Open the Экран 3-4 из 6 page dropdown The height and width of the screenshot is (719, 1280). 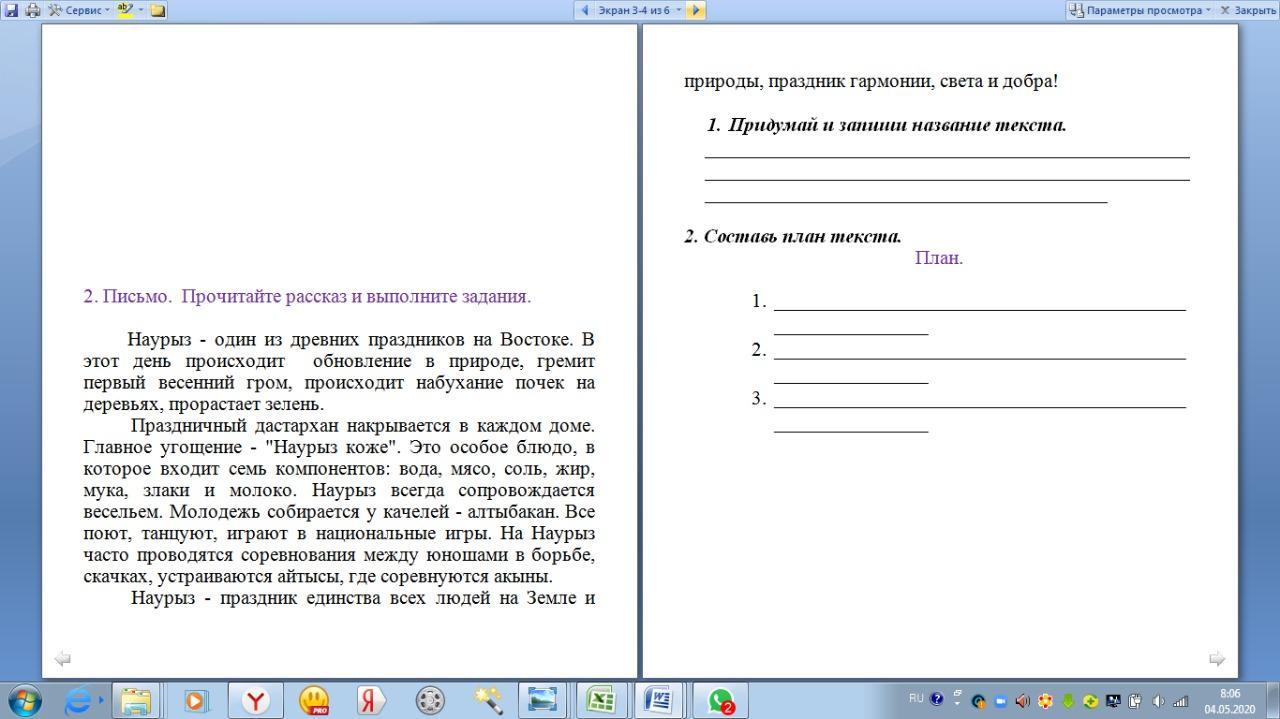pos(640,10)
